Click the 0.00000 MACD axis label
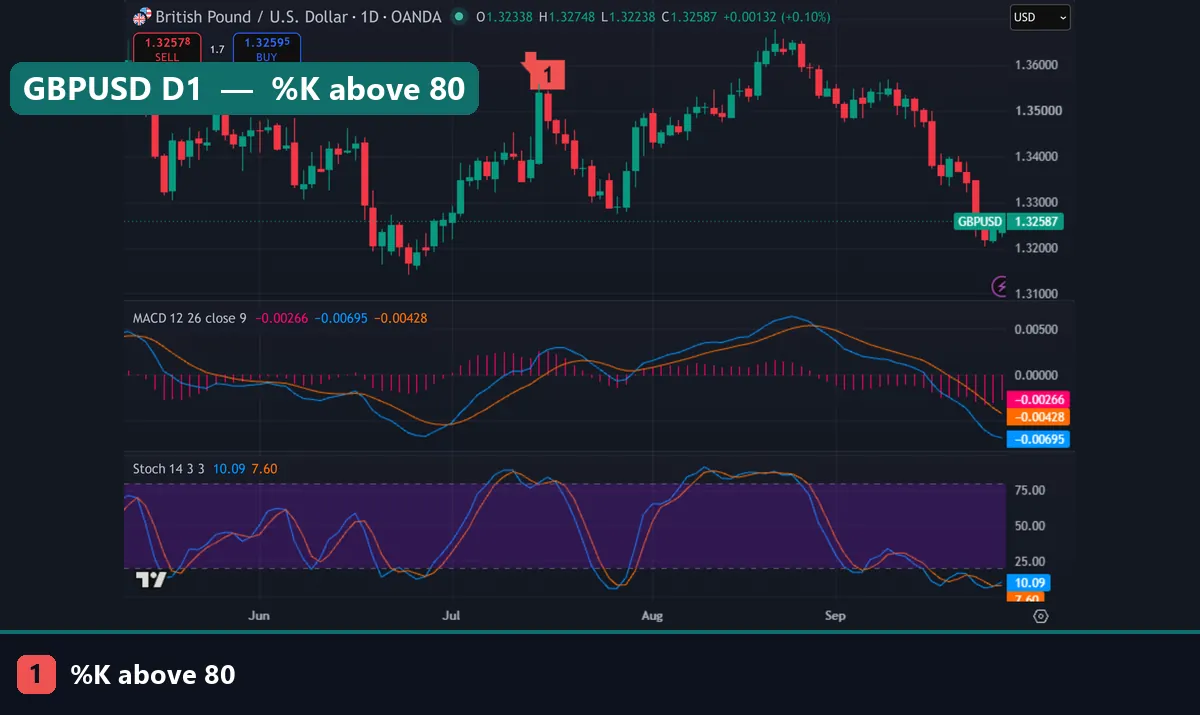 [x=1035, y=375]
